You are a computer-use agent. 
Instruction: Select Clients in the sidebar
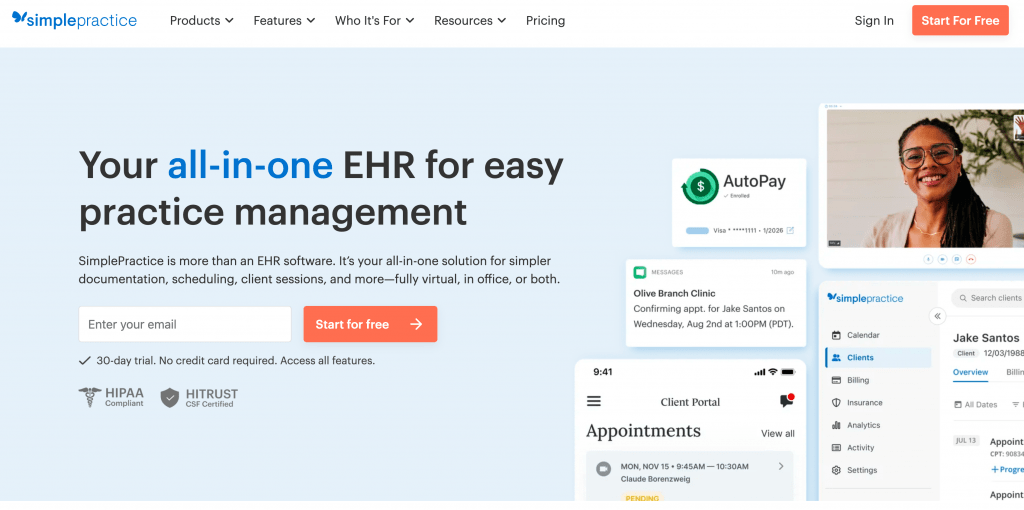[x=878, y=357]
